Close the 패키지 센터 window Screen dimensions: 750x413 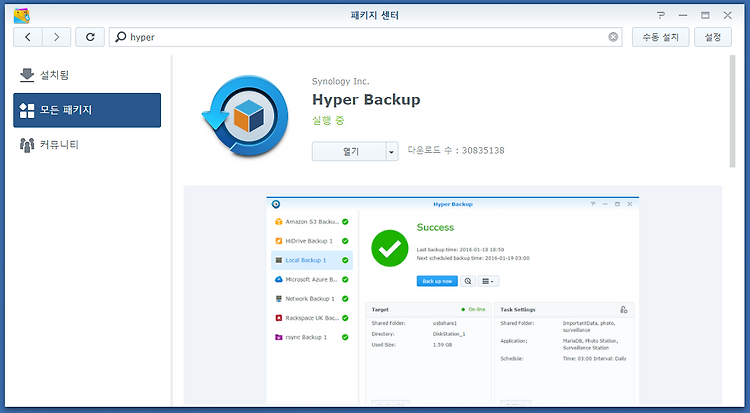(728, 15)
